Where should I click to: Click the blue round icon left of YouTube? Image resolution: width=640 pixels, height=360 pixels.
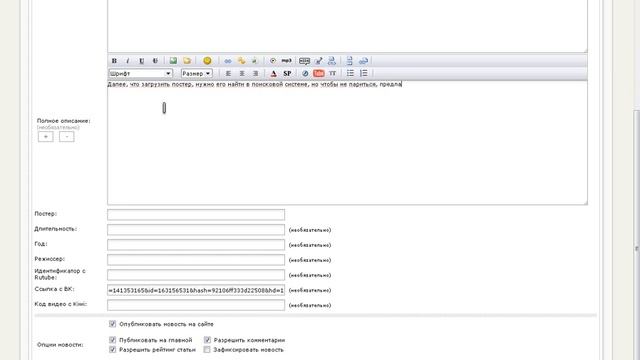point(305,73)
